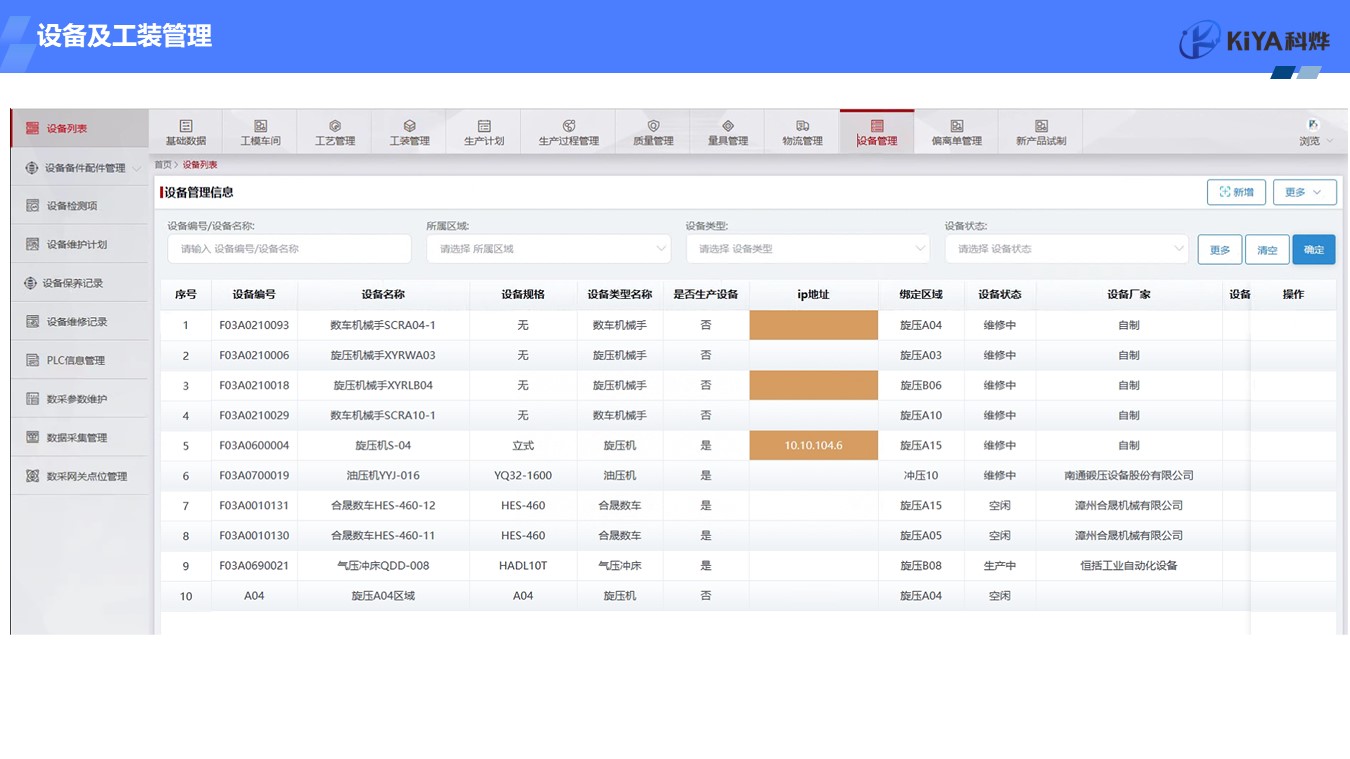Open the 工模车间 module icon

point(260,126)
